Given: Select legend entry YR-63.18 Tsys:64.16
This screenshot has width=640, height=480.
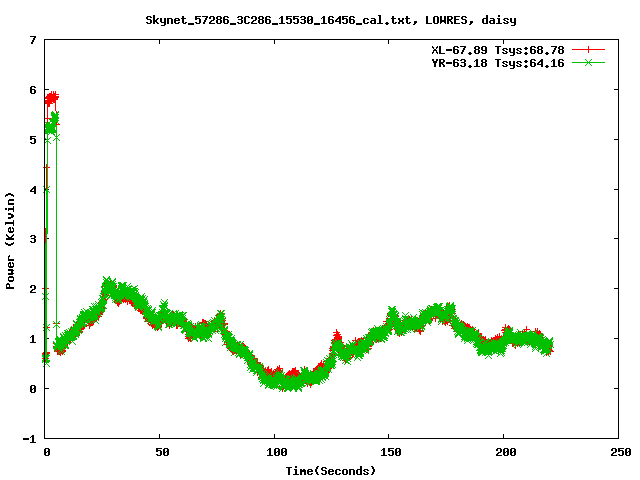Looking at the screenshot, I should tap(498, 63).
